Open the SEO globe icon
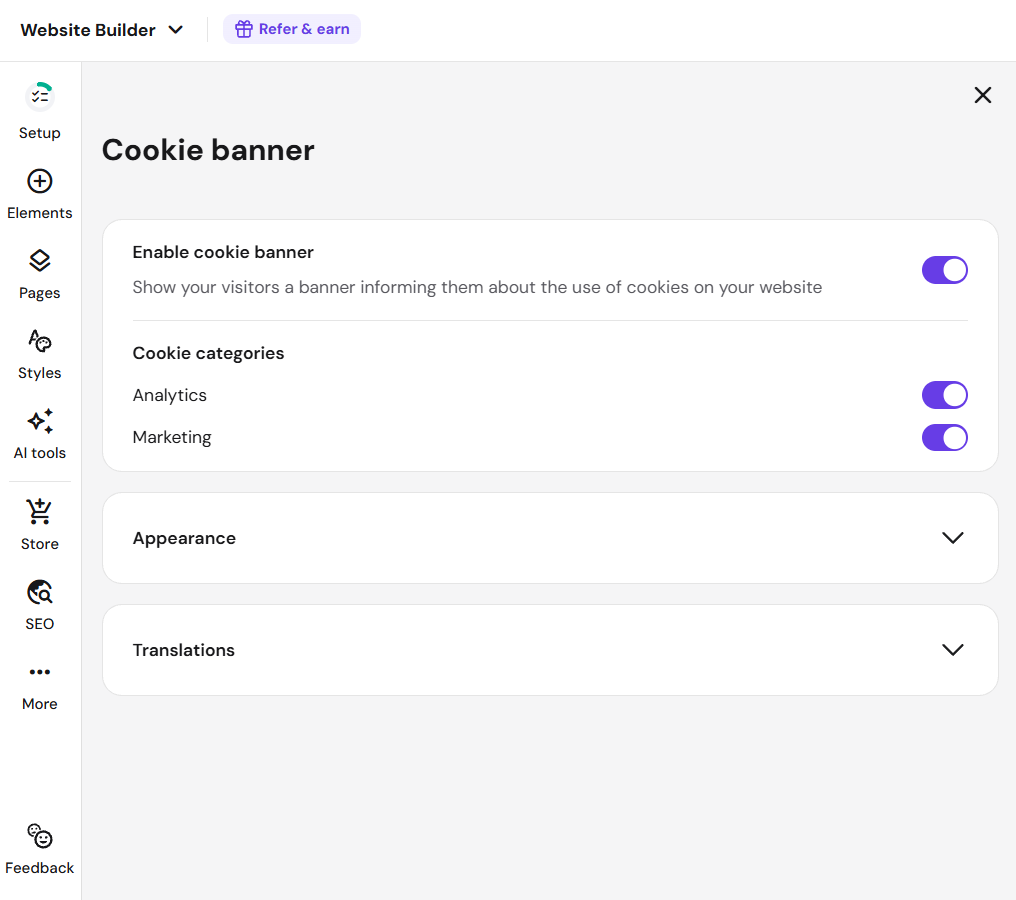The width and height of the screenshot is (1016, 900). click(40, 592)
